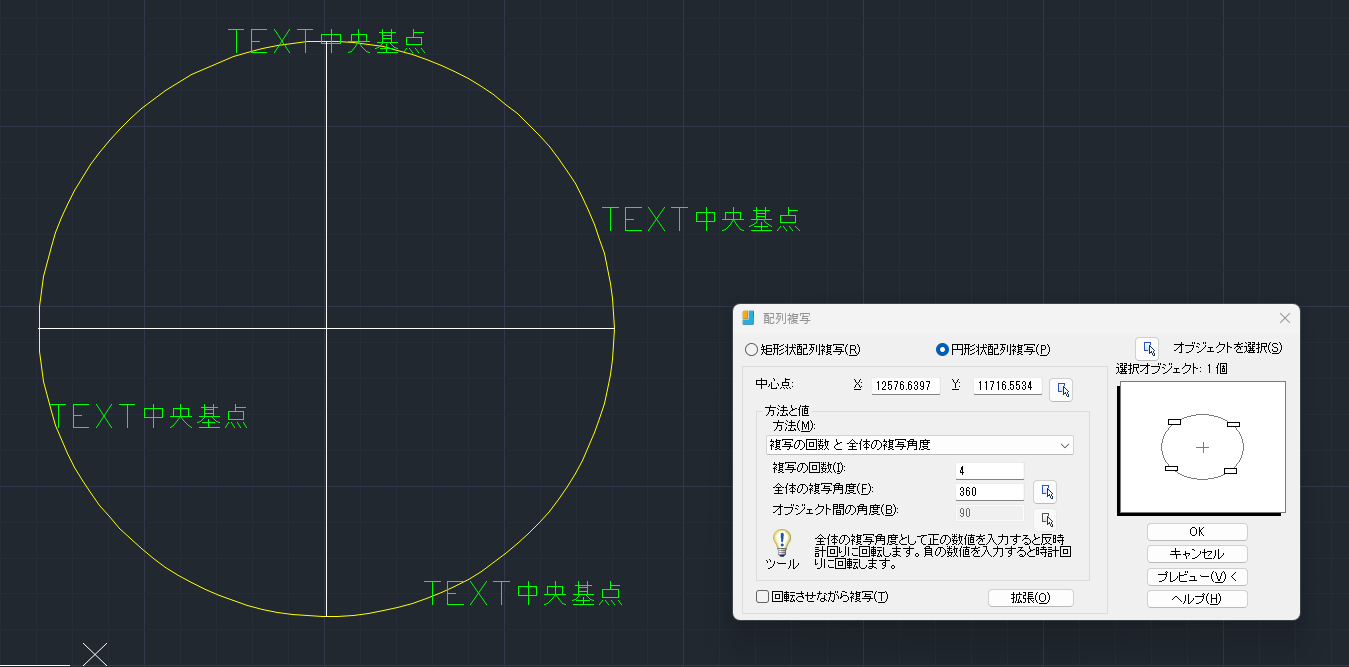The image size is (1349, 667).
Task: Click the オブジェクトを選択 pick icon
Action: tap(1148, 347)
